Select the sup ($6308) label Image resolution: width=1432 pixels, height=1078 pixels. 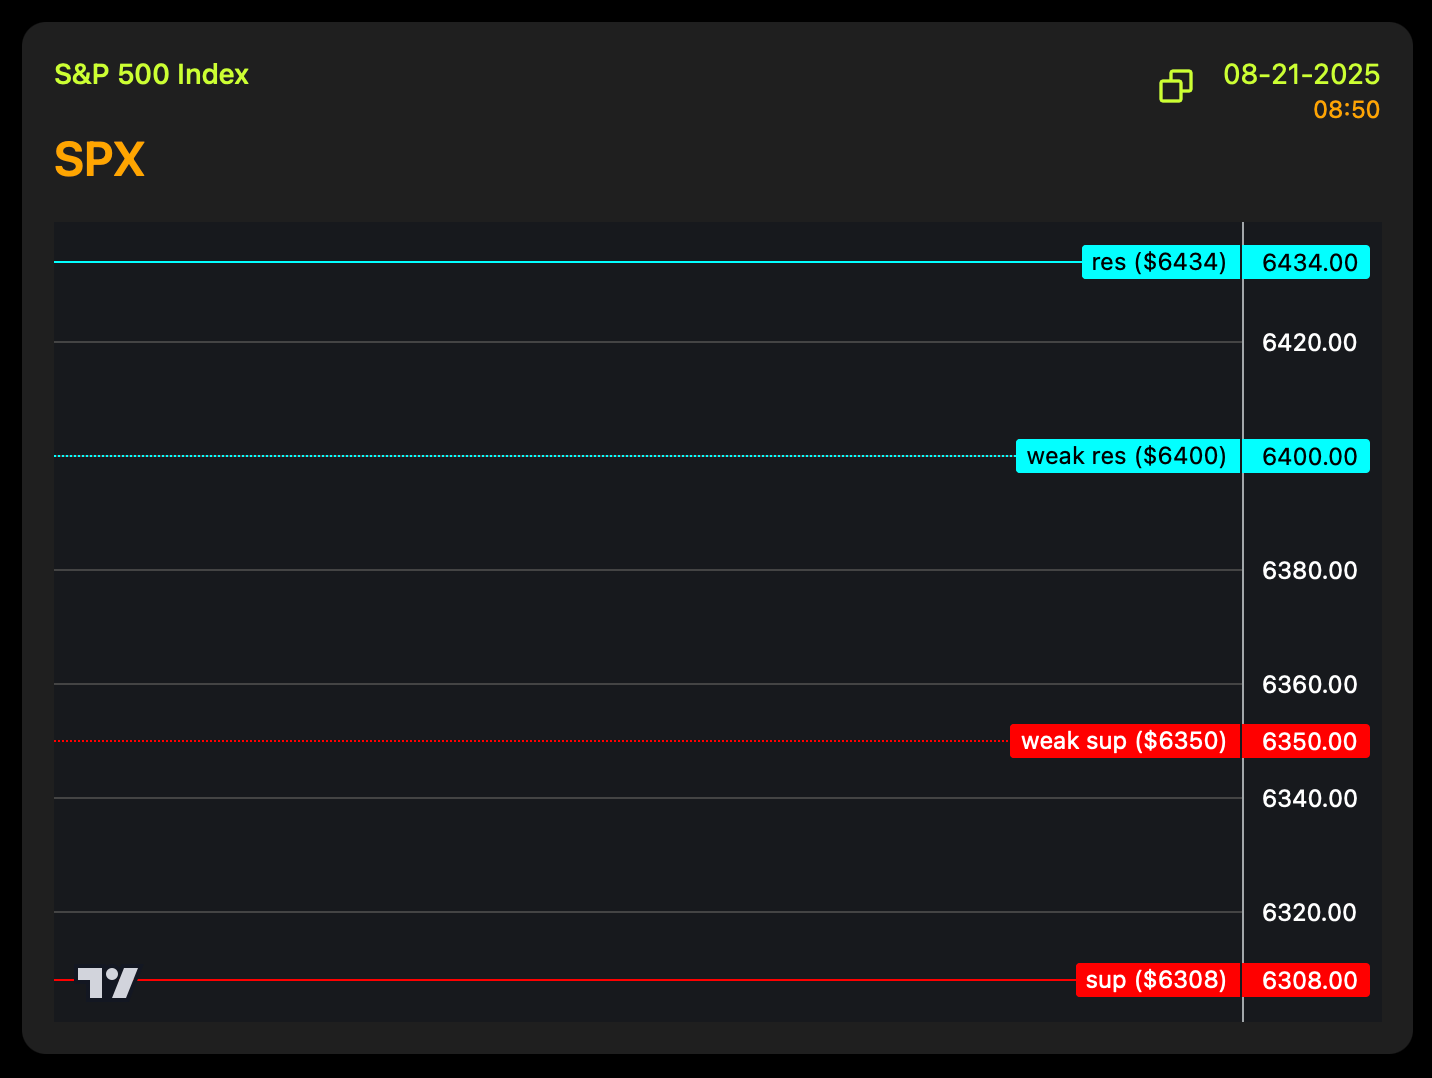click(x=1158, y=980)
